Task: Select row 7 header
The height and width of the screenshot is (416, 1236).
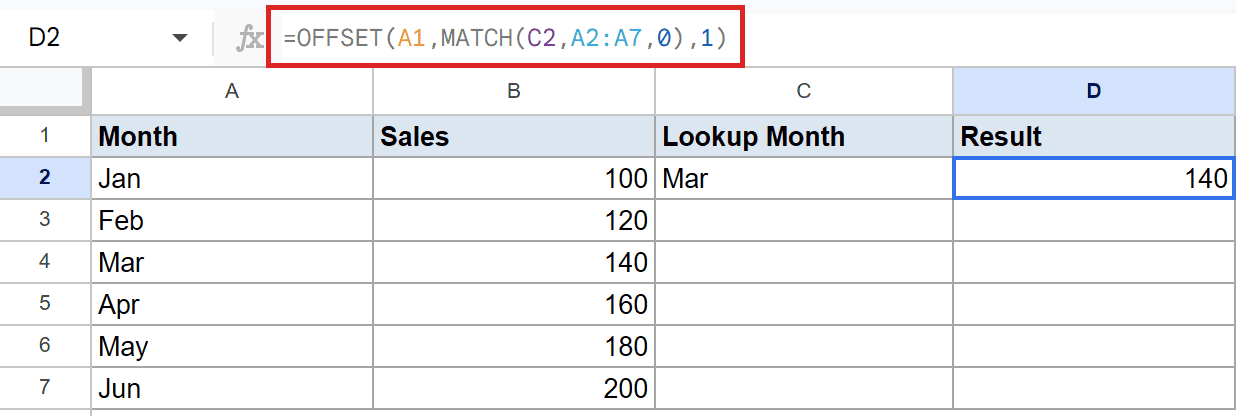Action: click(45, 388)
